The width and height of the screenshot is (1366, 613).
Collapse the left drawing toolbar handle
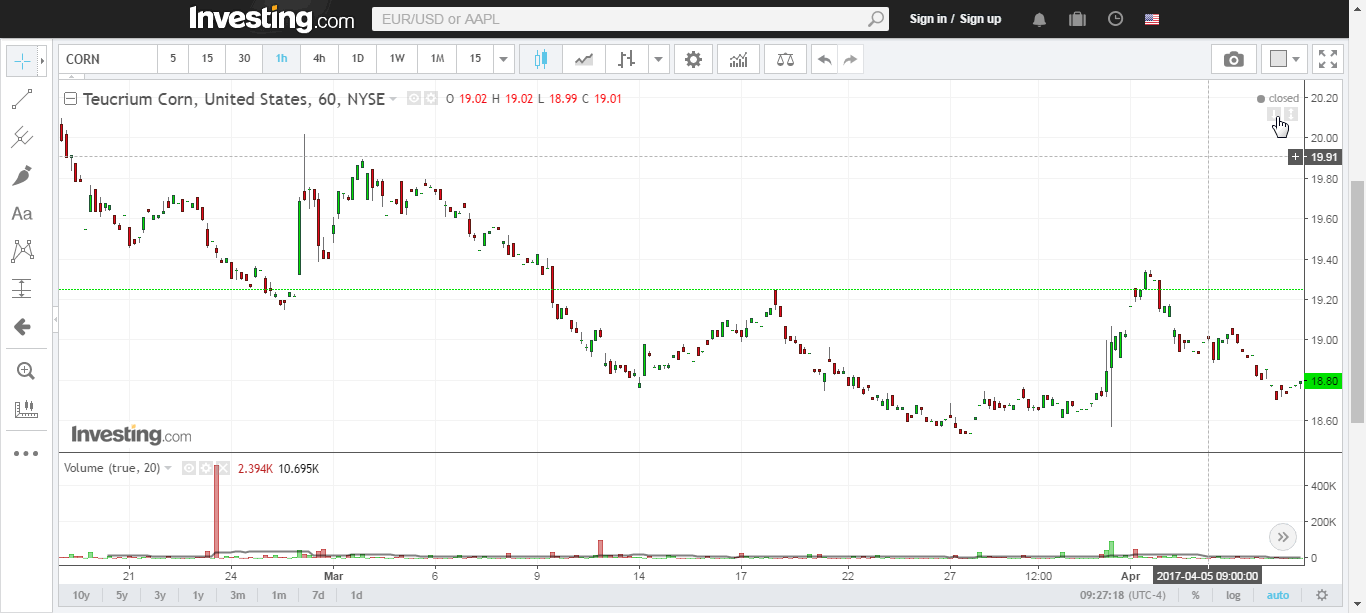coord(55,320)
